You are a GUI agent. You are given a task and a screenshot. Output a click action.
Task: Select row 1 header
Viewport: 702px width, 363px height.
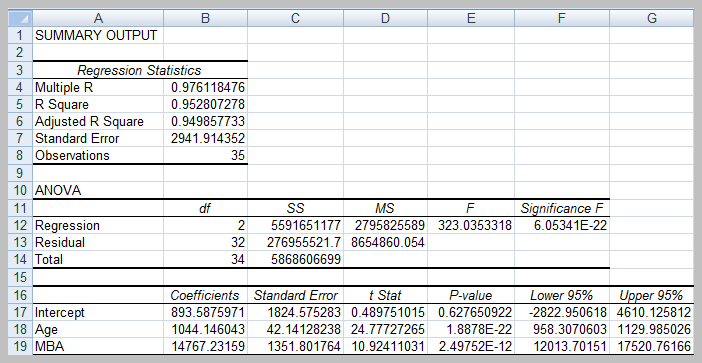pyautogui.click(x=21, y=35)
